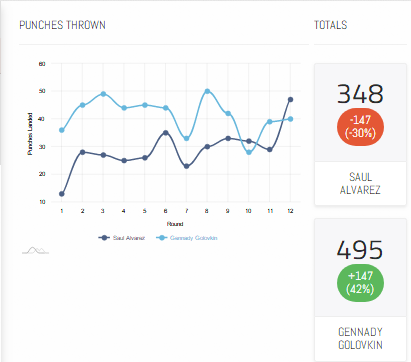Click Golovkin's round 7 data point

coord(187,139)
